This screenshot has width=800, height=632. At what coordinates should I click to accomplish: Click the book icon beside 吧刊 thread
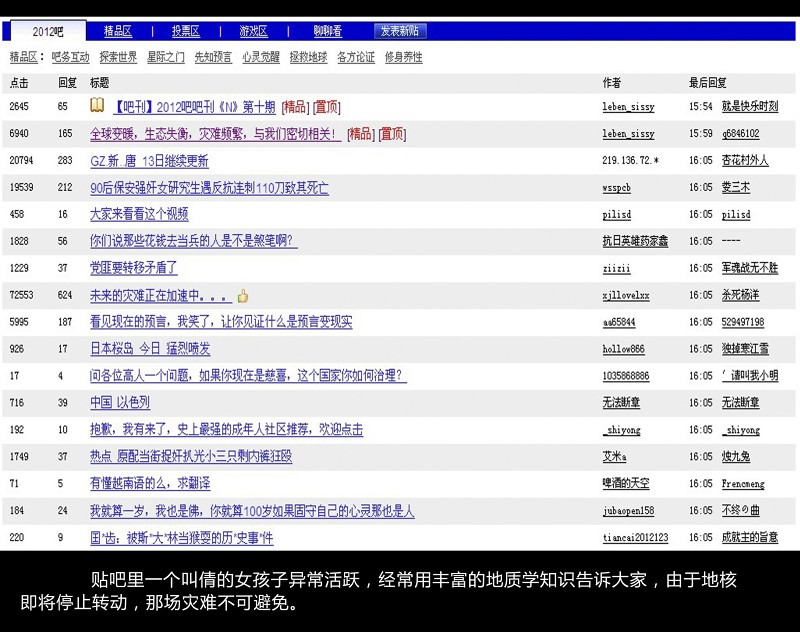click(97, 105)
